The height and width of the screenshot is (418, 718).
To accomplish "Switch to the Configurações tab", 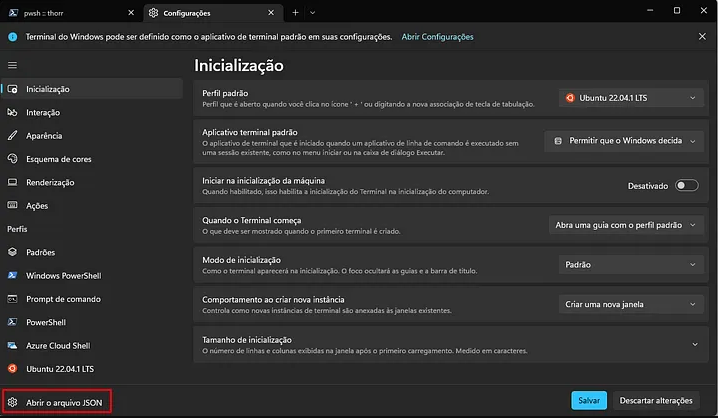I will [x=213, y=13].
